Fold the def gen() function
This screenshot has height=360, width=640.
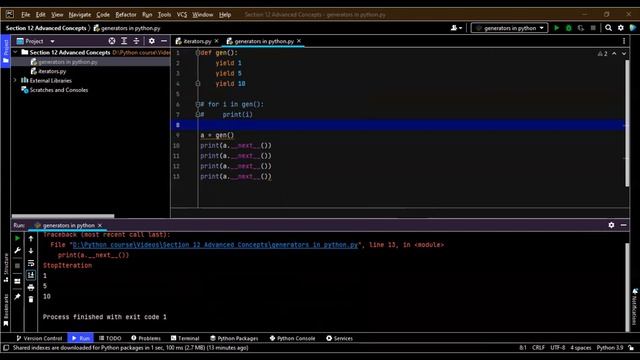click(198, 53)
